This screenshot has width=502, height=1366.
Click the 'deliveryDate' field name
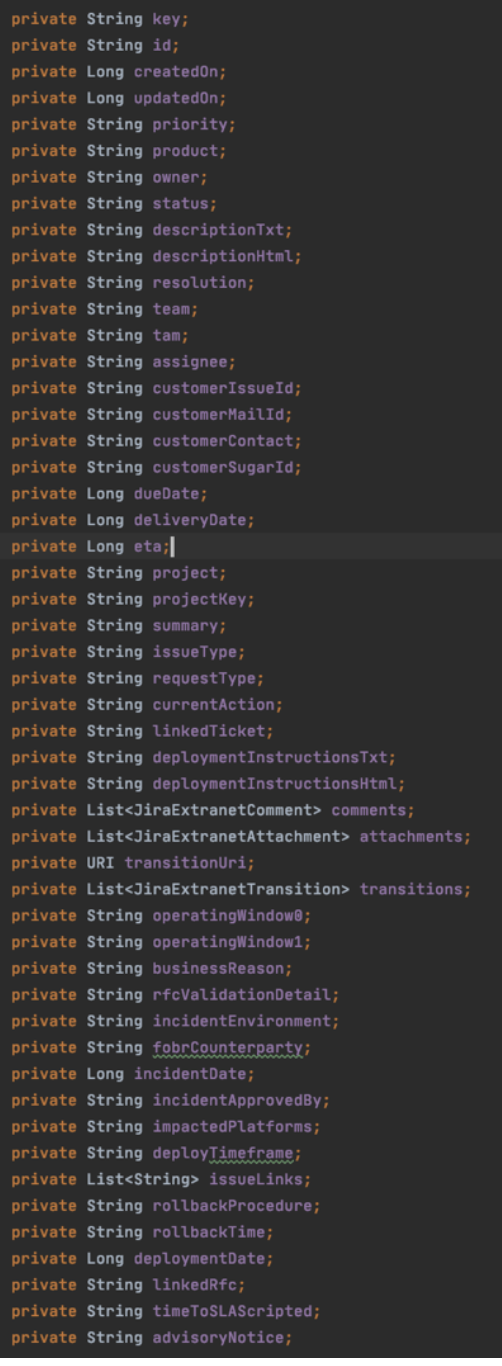(189, 519)
